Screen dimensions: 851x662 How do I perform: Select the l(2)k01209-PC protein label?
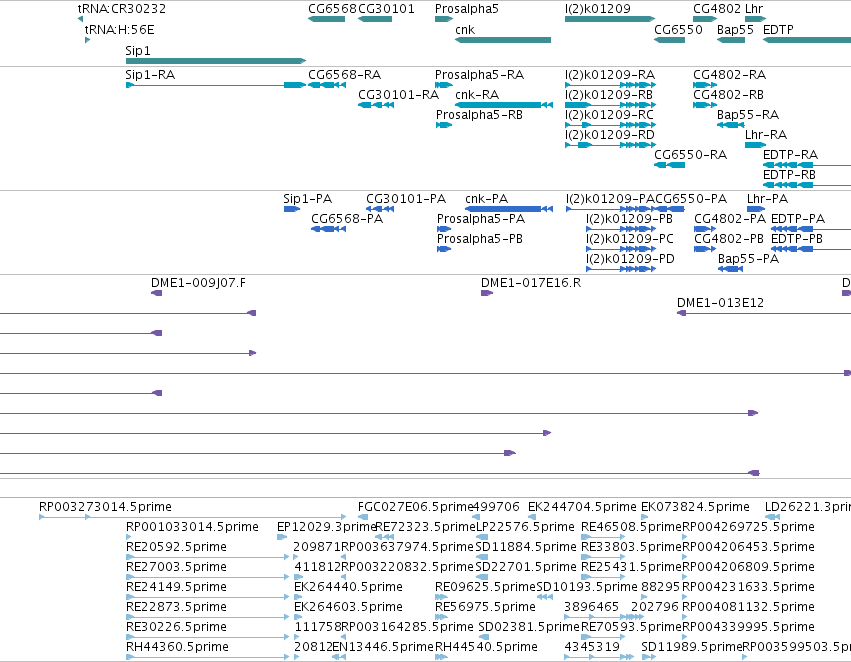click(x=630, y=239)
